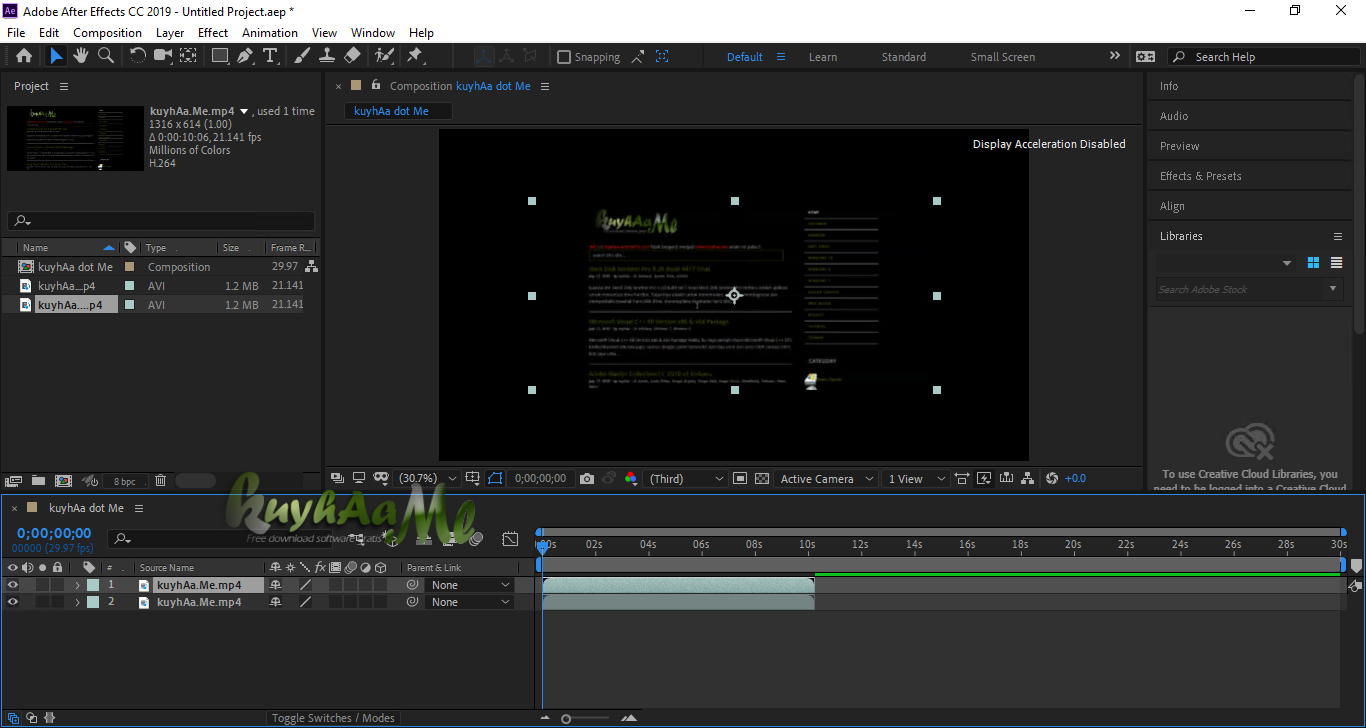This screenshot has height=728, width=1366.
Task: Select the Unified Camera tool
Action: [x=162, y=56]
